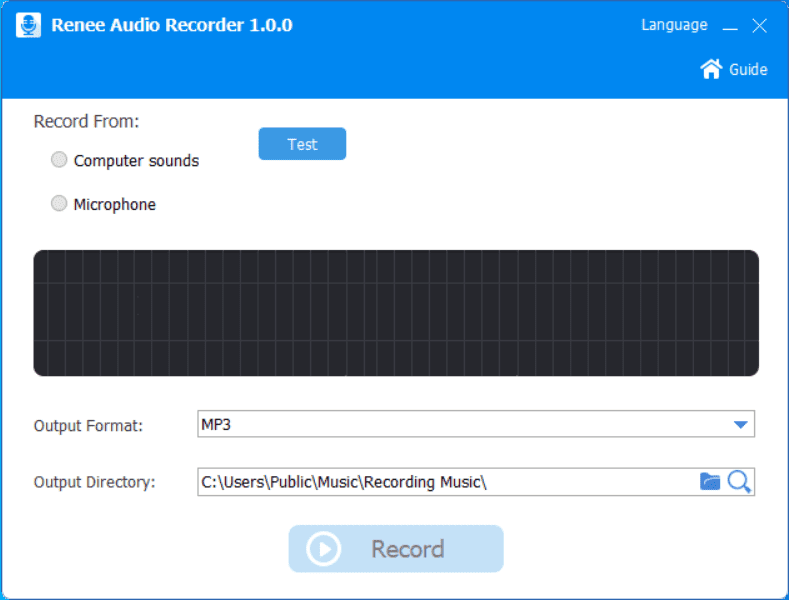Click the Record From: label

point(86,121)
